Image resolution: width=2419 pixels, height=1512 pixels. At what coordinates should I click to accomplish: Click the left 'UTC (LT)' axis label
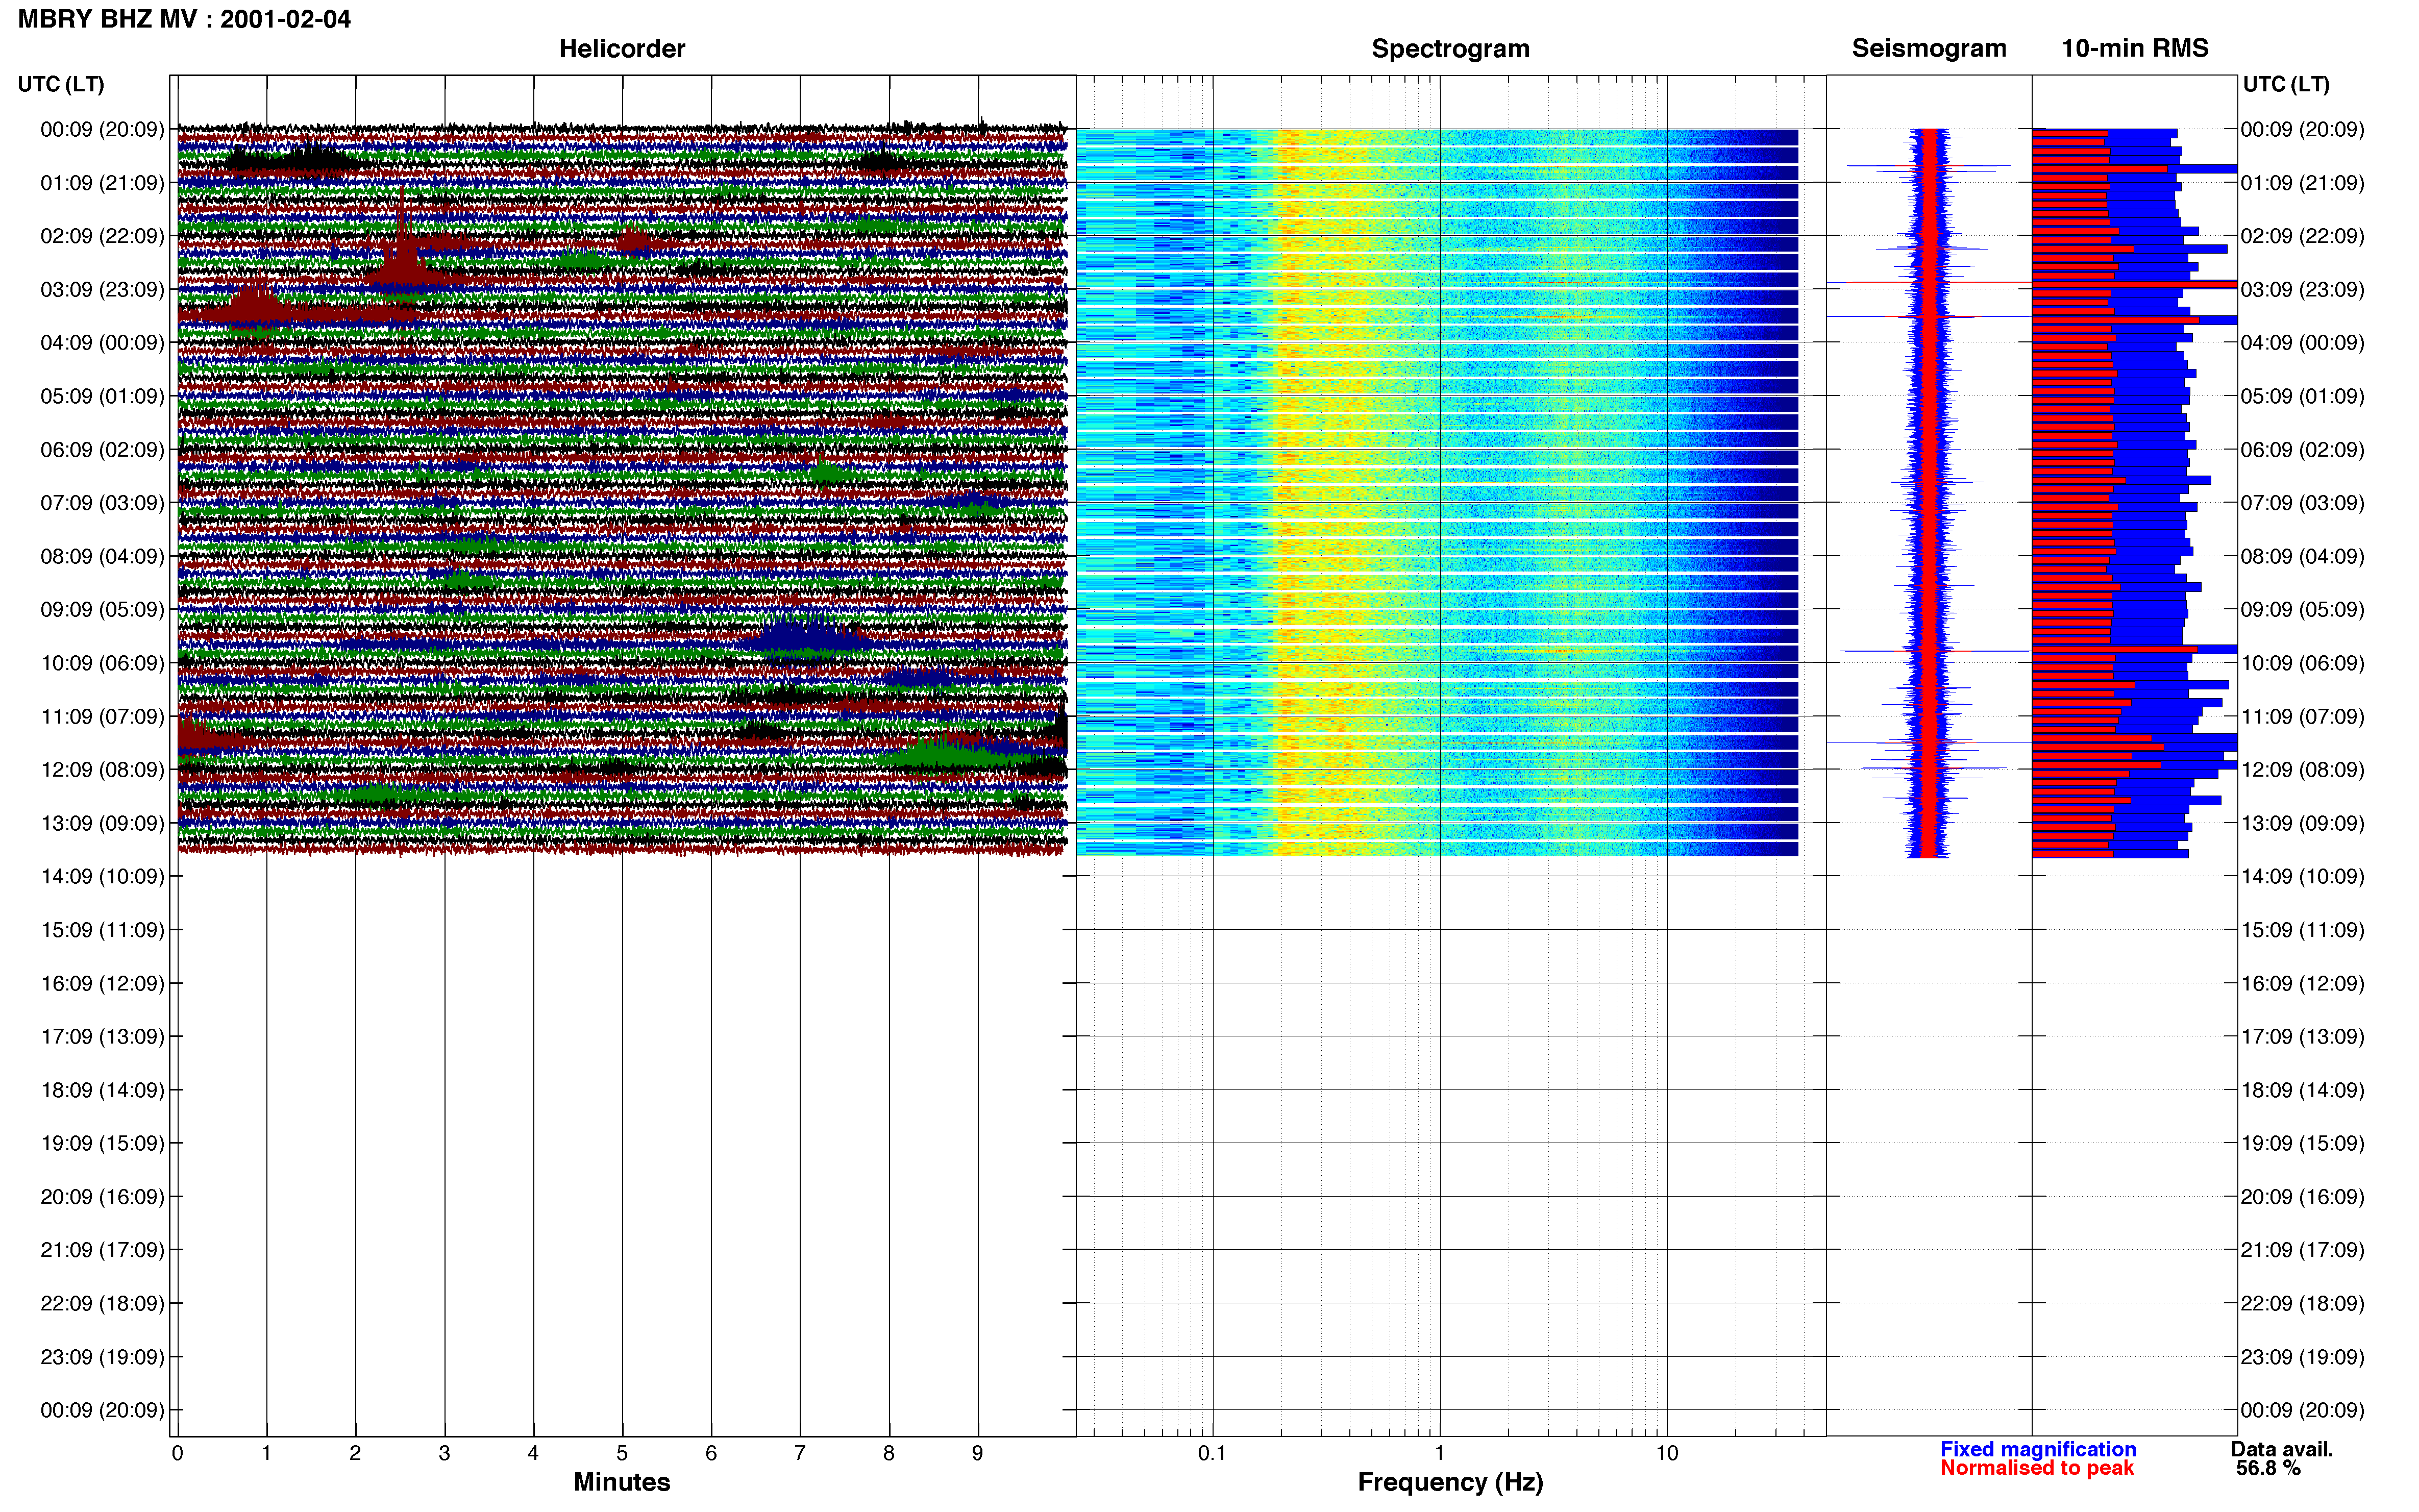point(60,84)
